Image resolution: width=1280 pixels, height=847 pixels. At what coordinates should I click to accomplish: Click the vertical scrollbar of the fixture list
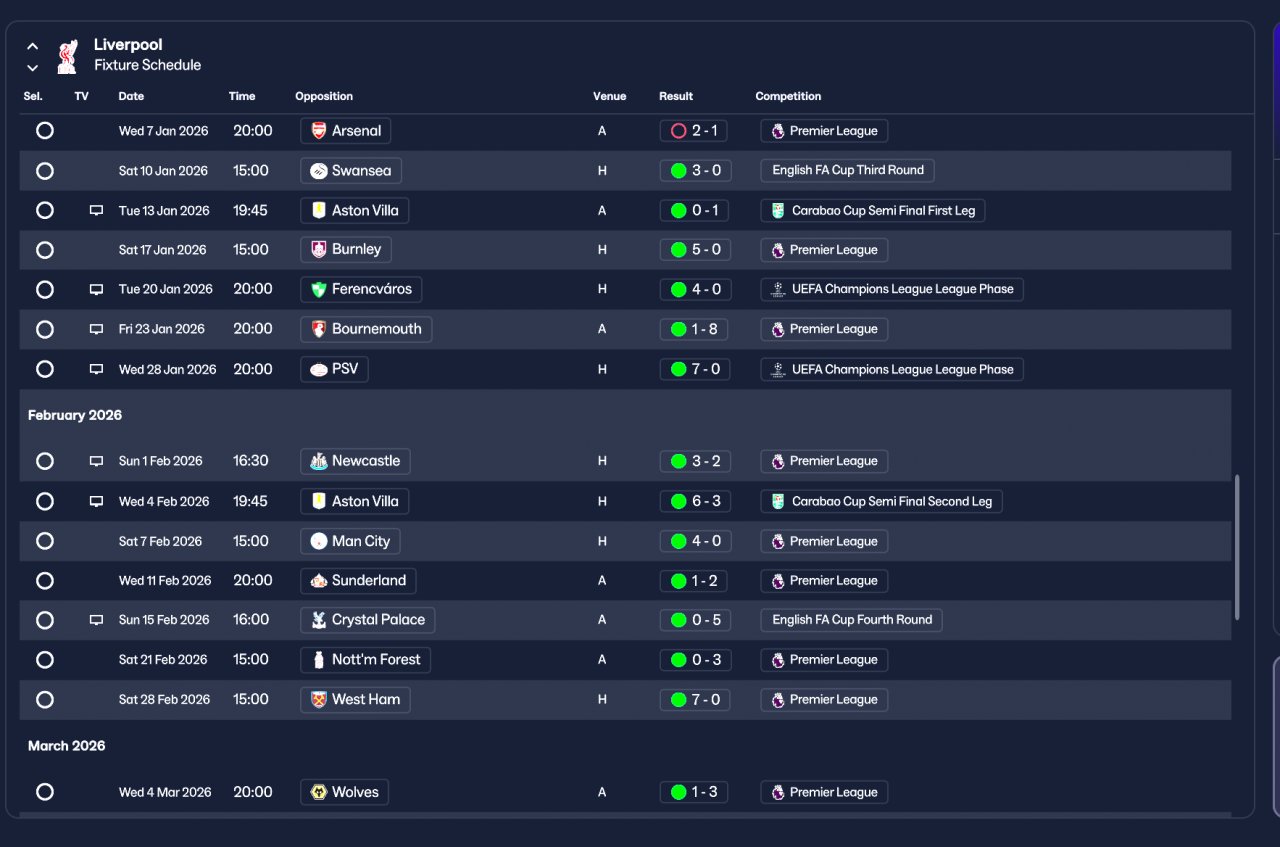click(x=1238, y=547)
